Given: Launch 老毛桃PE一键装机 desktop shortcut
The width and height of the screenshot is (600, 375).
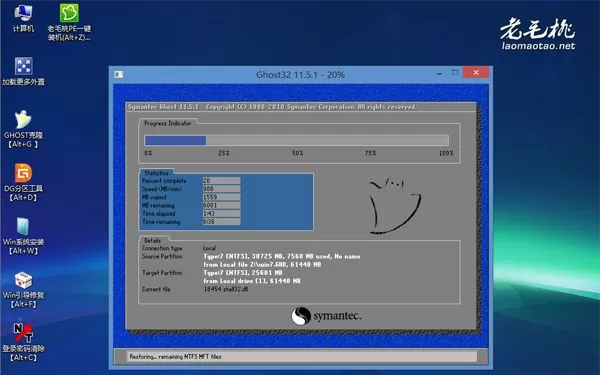Looking at the screenshot, I should pos(69,22).
